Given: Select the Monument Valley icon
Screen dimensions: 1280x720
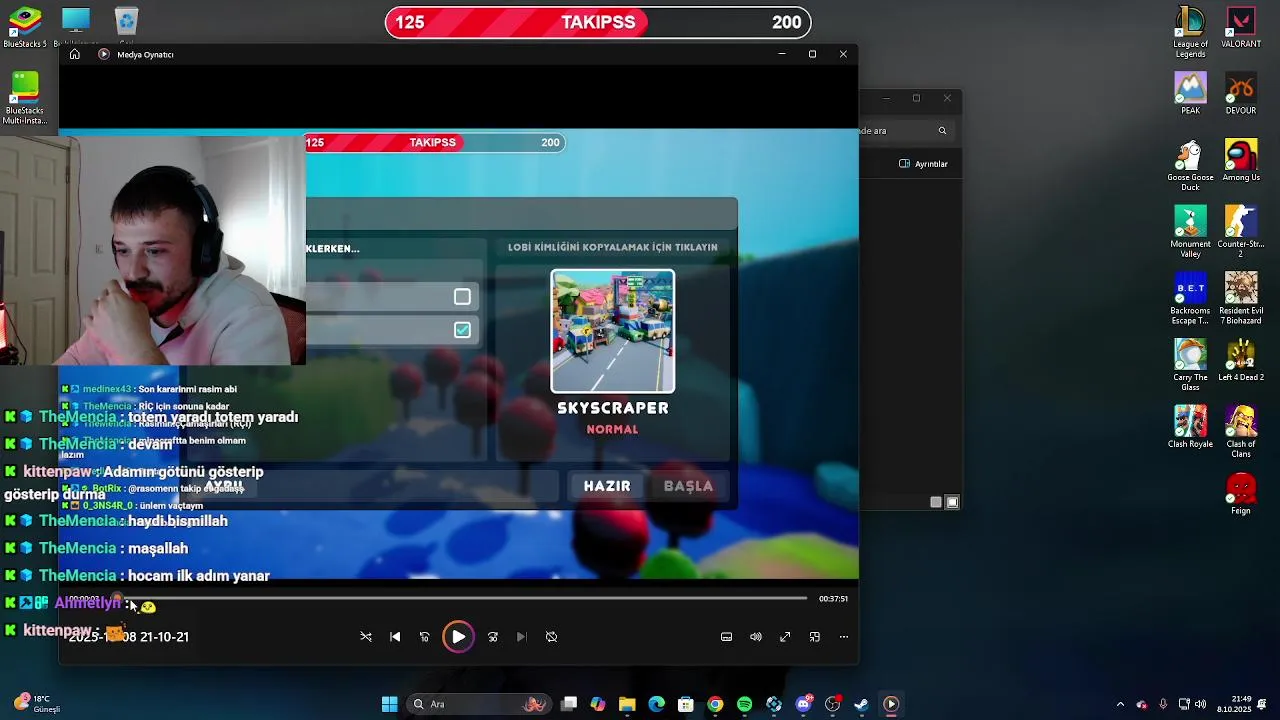Looking at the screenshot, I should pos(1190,232).
